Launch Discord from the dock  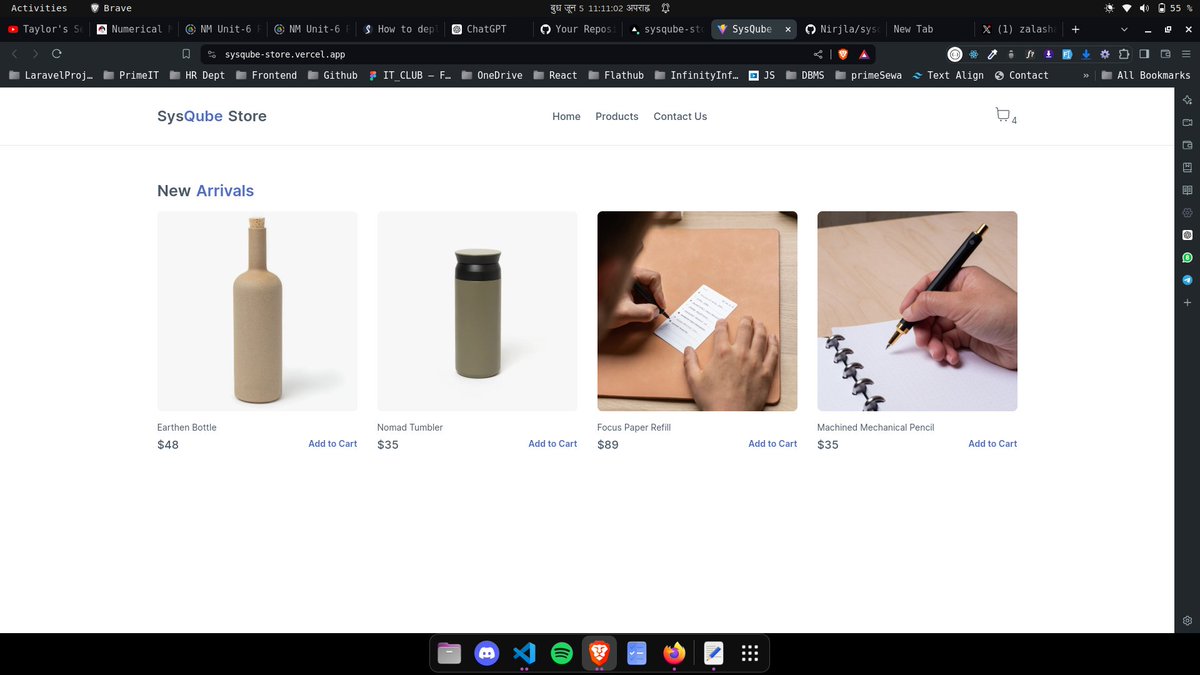click(487, 653)
